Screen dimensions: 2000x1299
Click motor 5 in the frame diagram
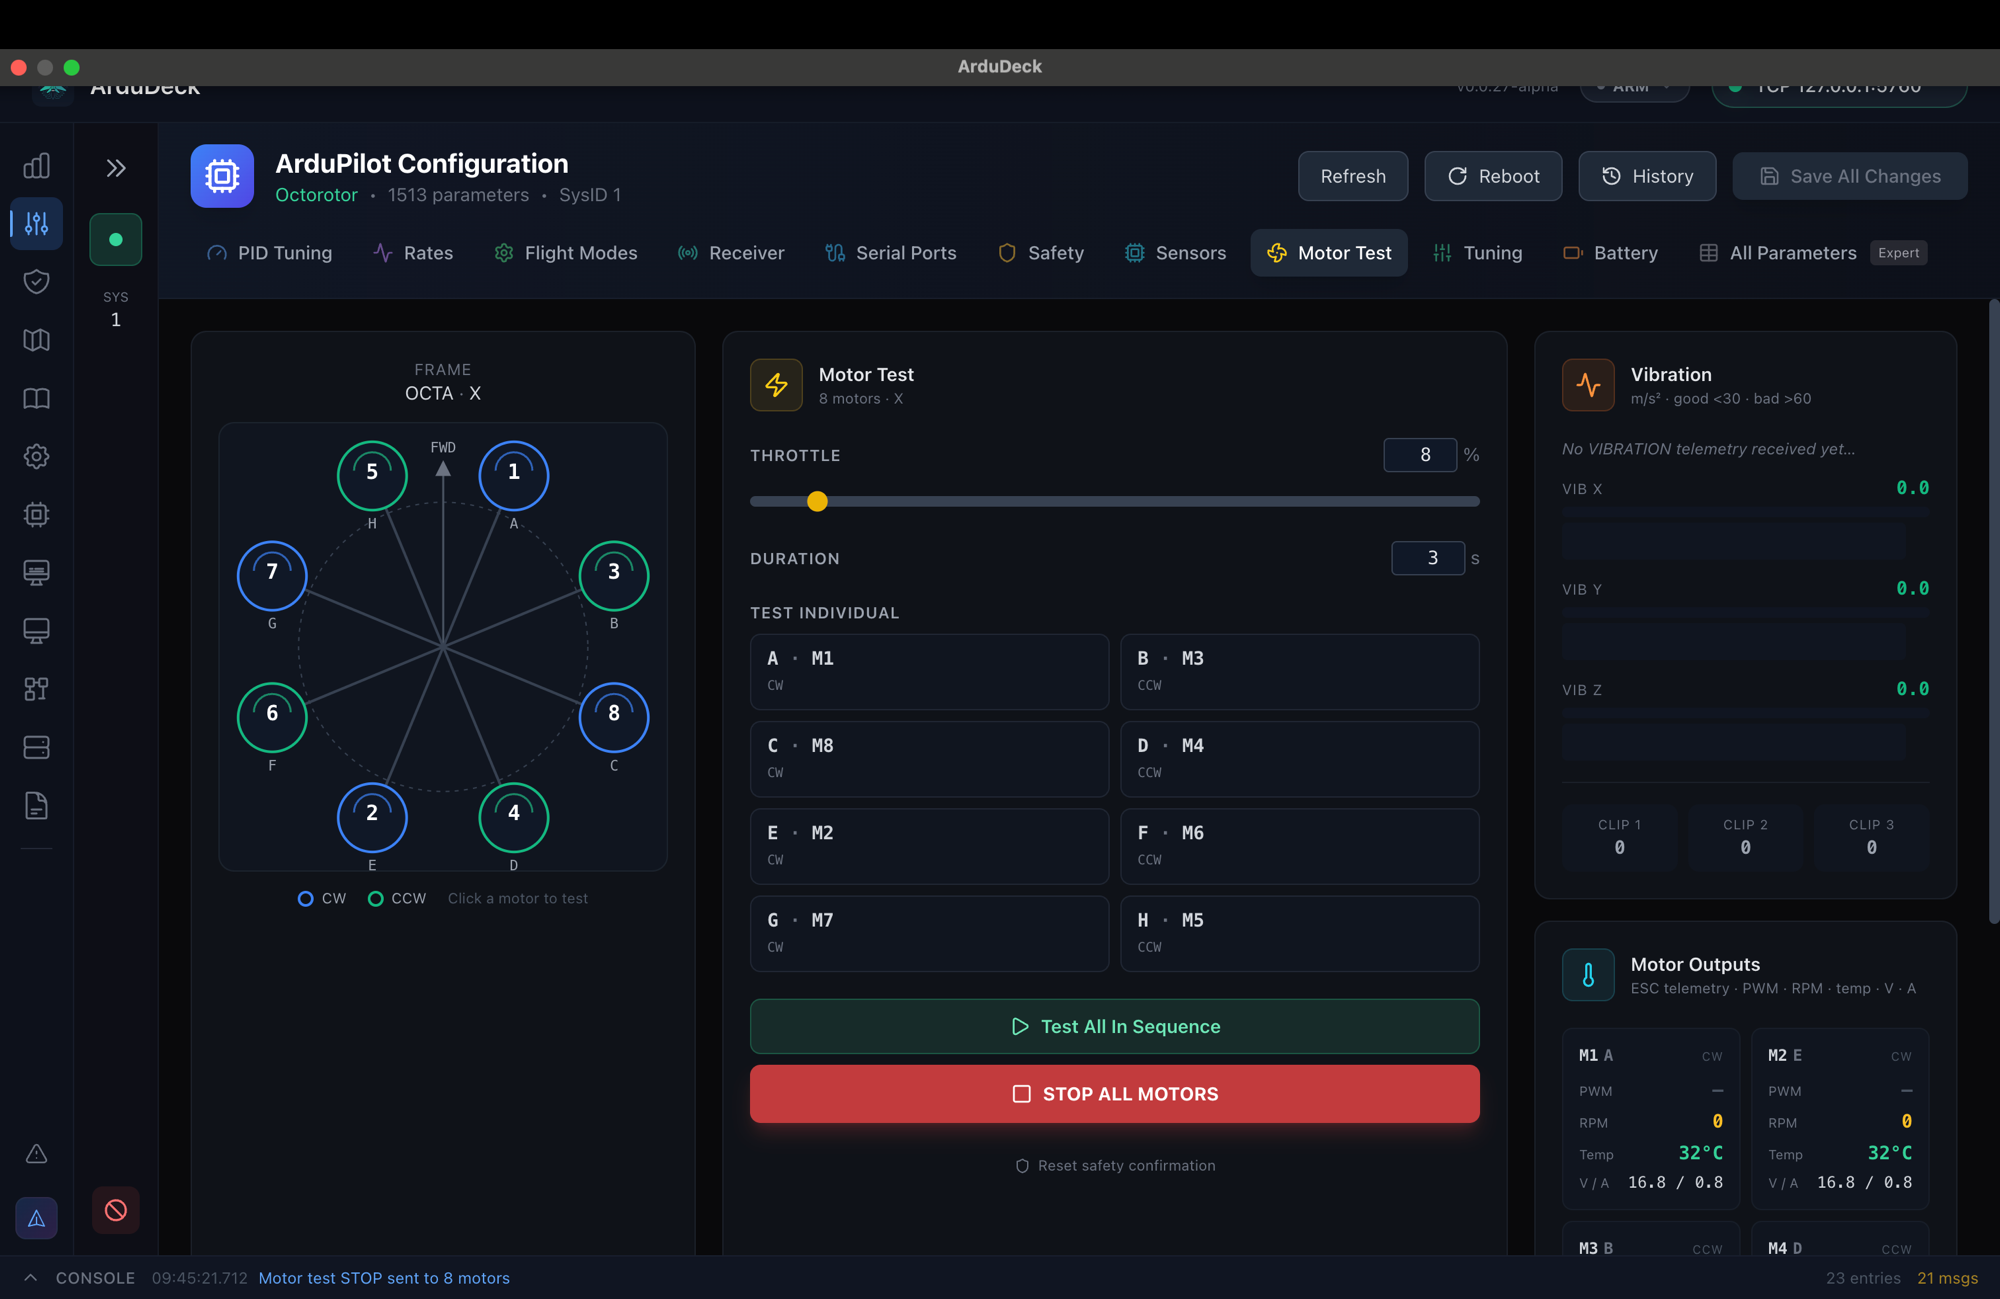coord(372,474)
